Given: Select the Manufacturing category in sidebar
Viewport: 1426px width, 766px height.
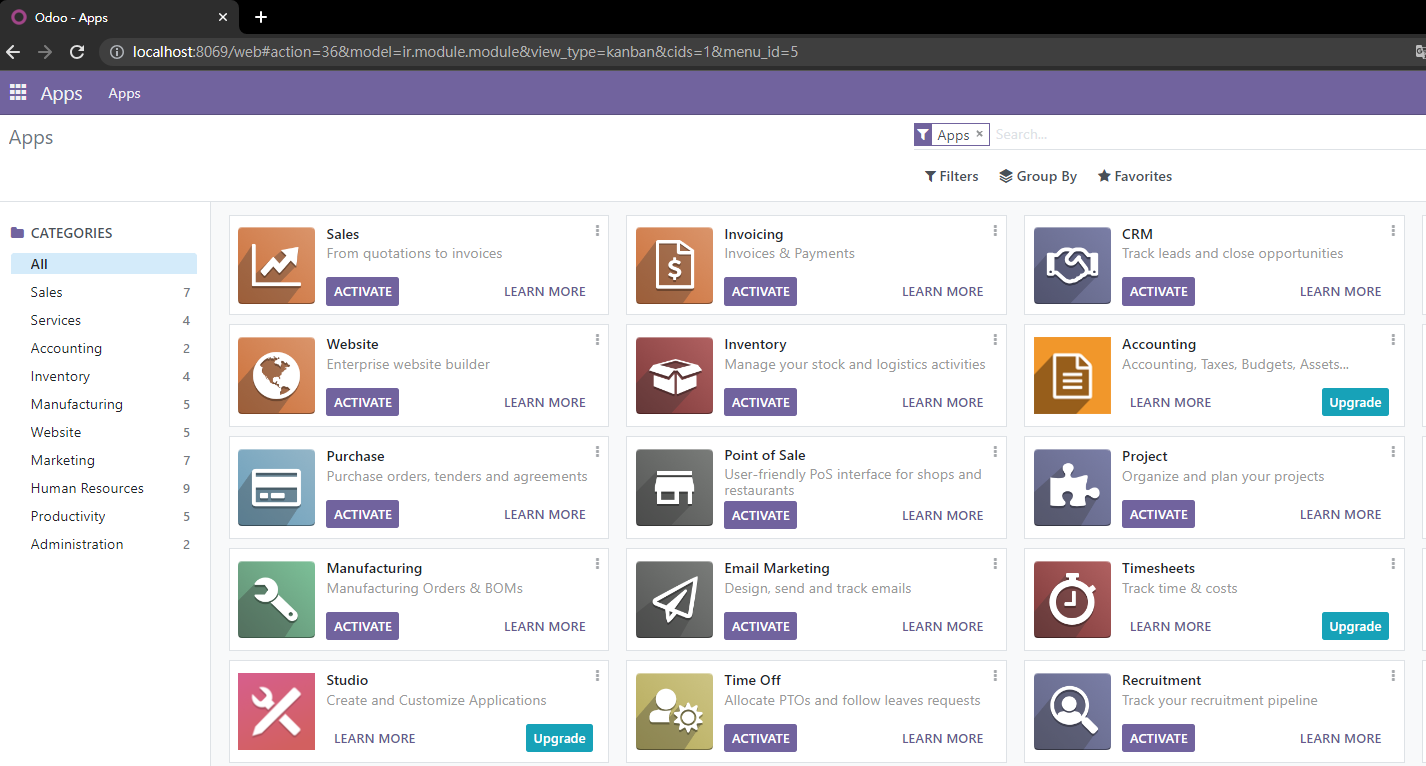Looking at the screenshot, I should [104, 404].
